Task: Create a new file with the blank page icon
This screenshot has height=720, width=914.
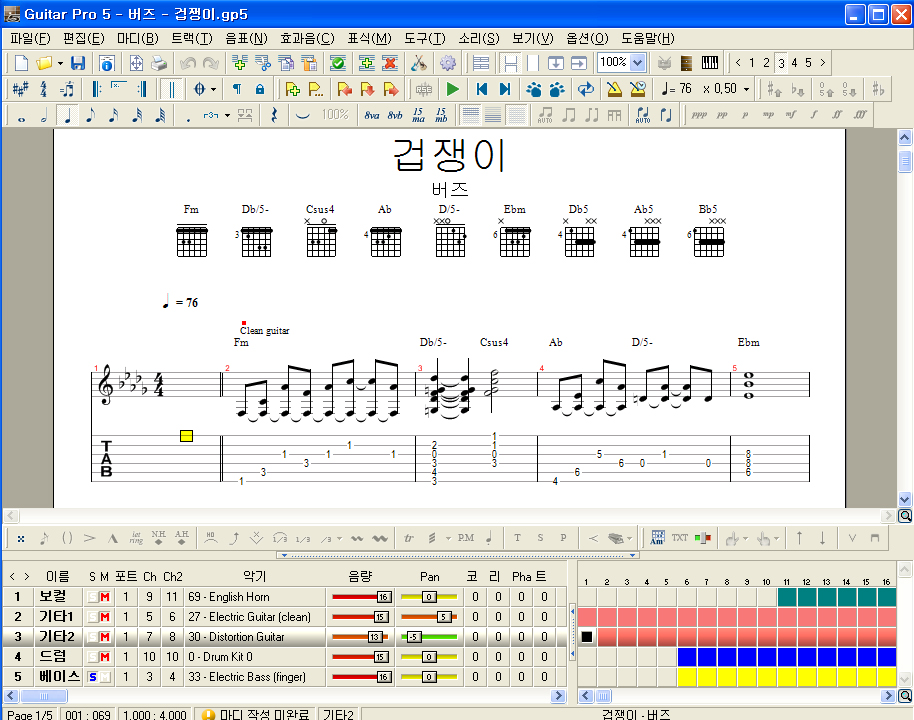Action: tap(21, 63)
